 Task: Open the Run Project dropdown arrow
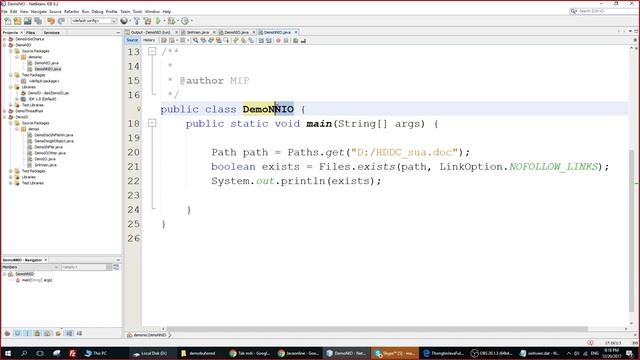click(x=164, y=21)
